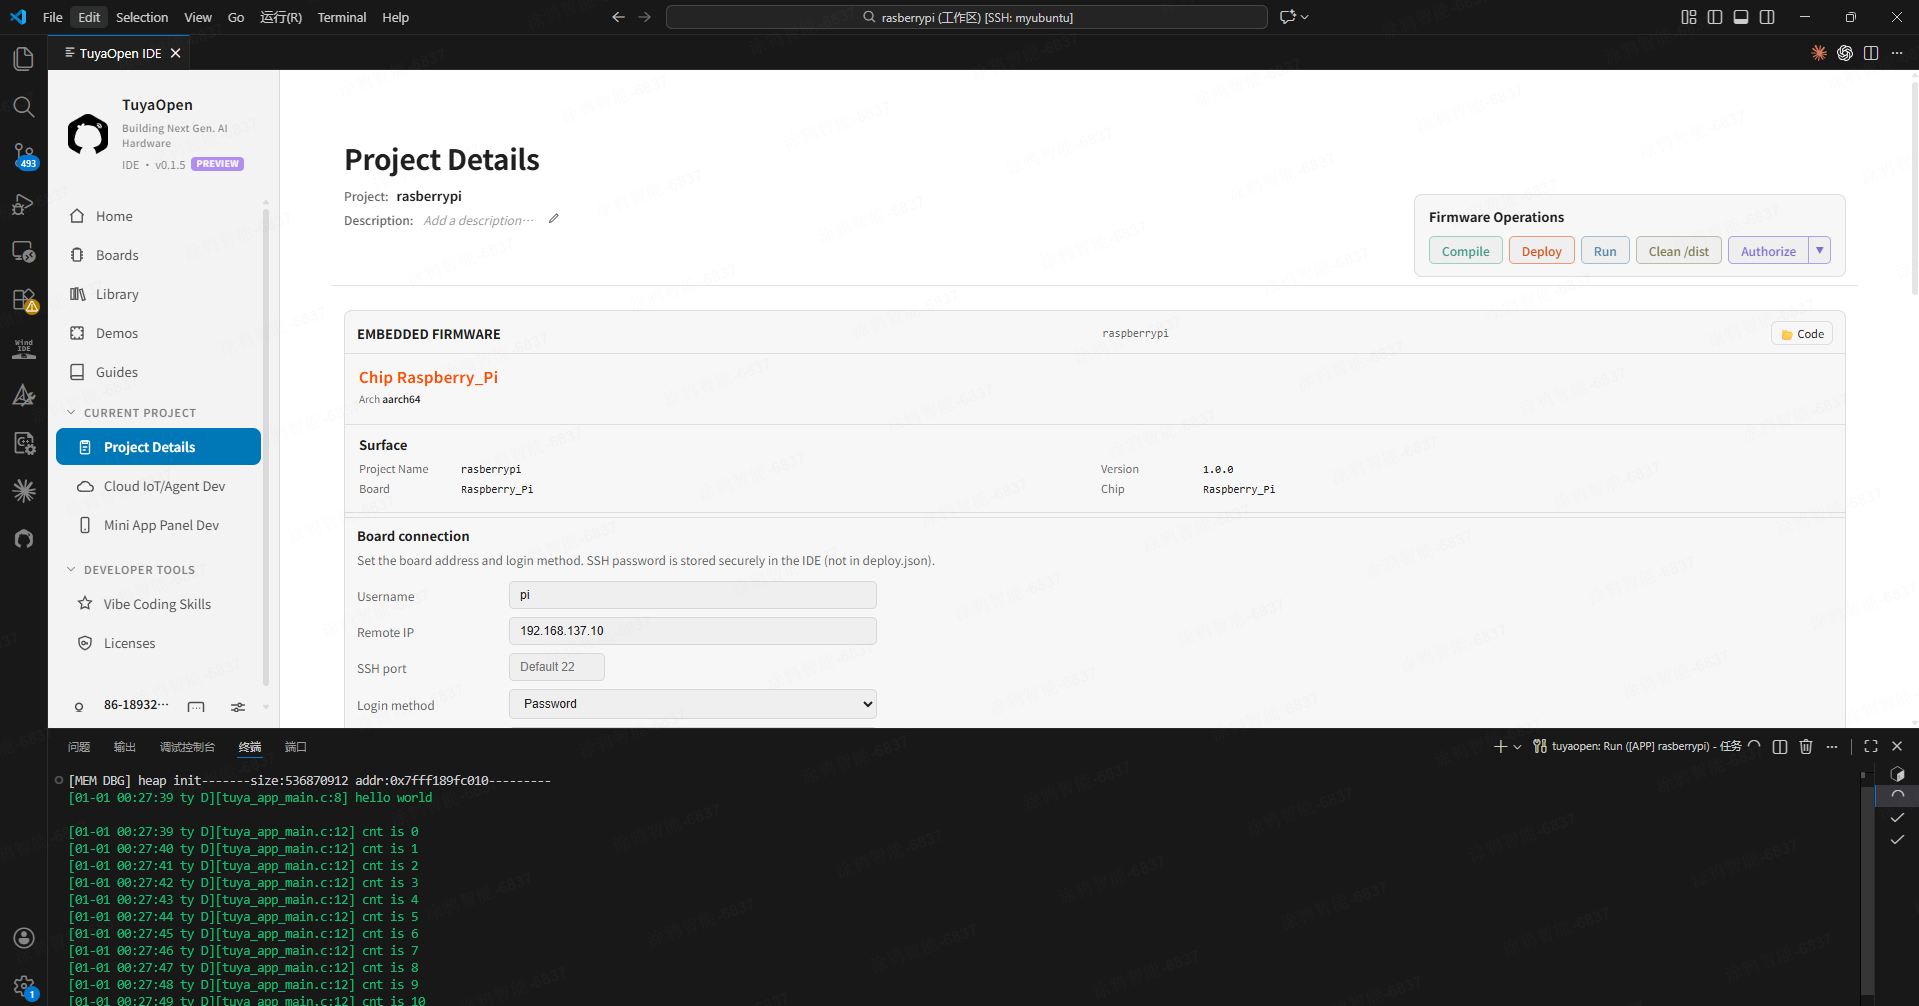Open the GitHub icon in activity bar
Viewport: 1919px width, 1006px height.
tap(24, 539)
